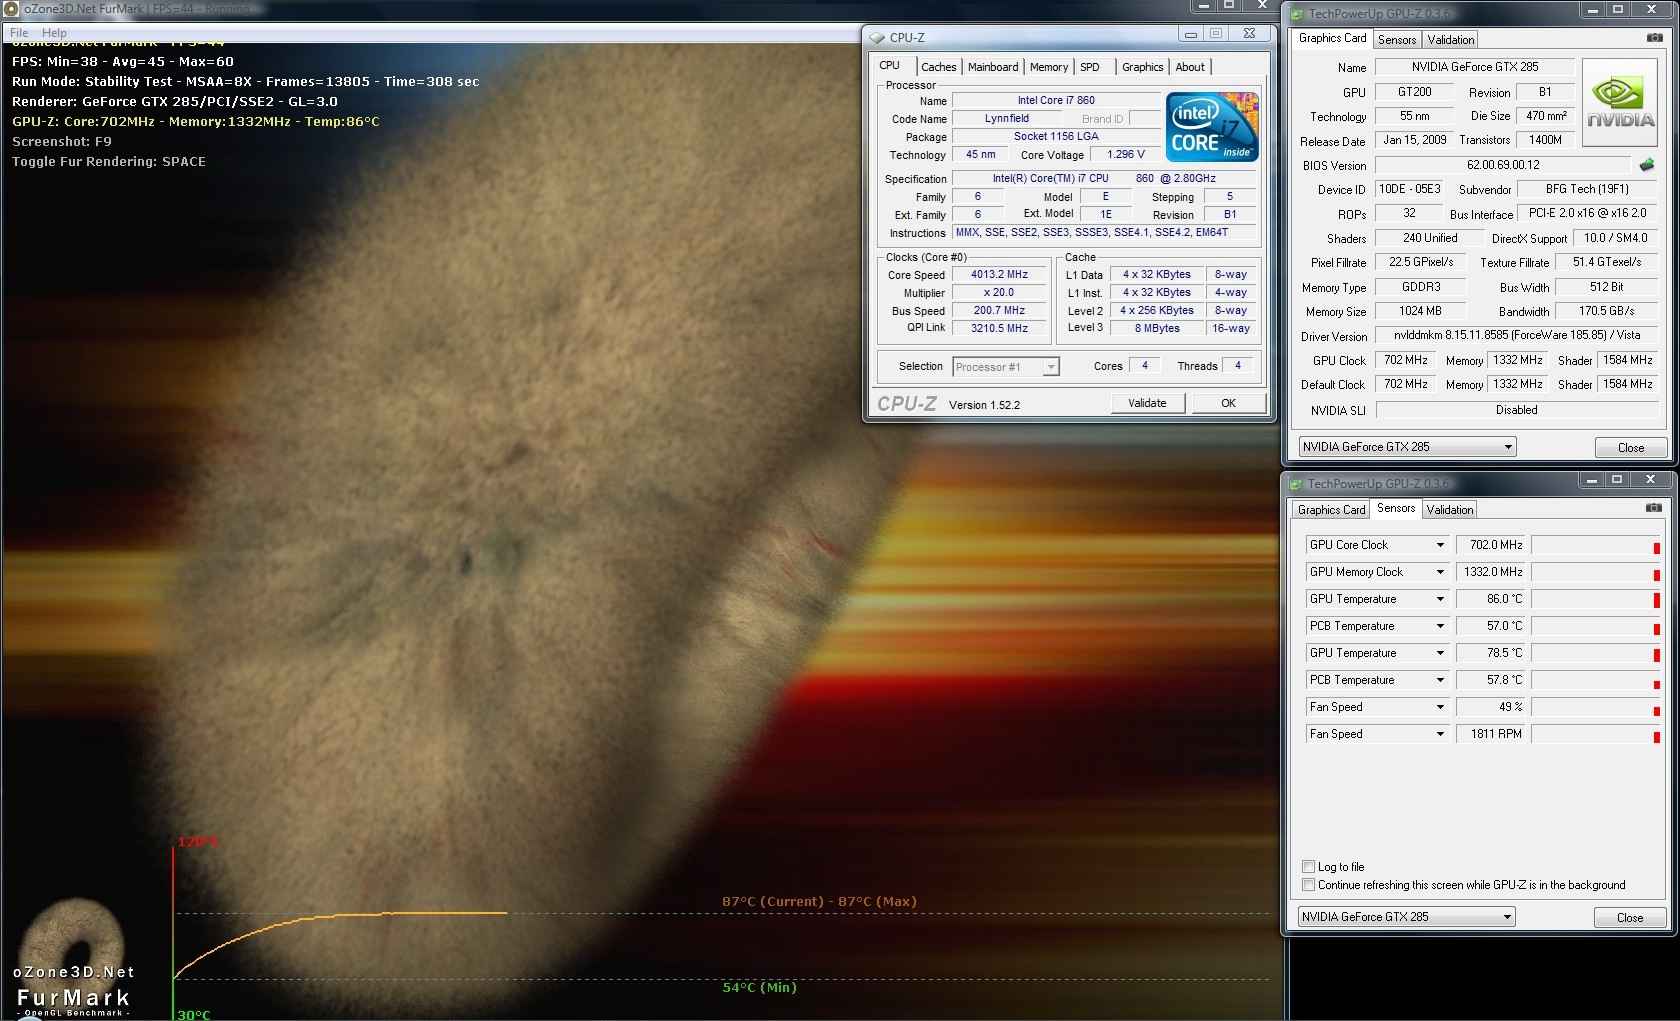Click the FurMark title bar icon
This screenshot has width=1680, height=1021.
point(12,9)
